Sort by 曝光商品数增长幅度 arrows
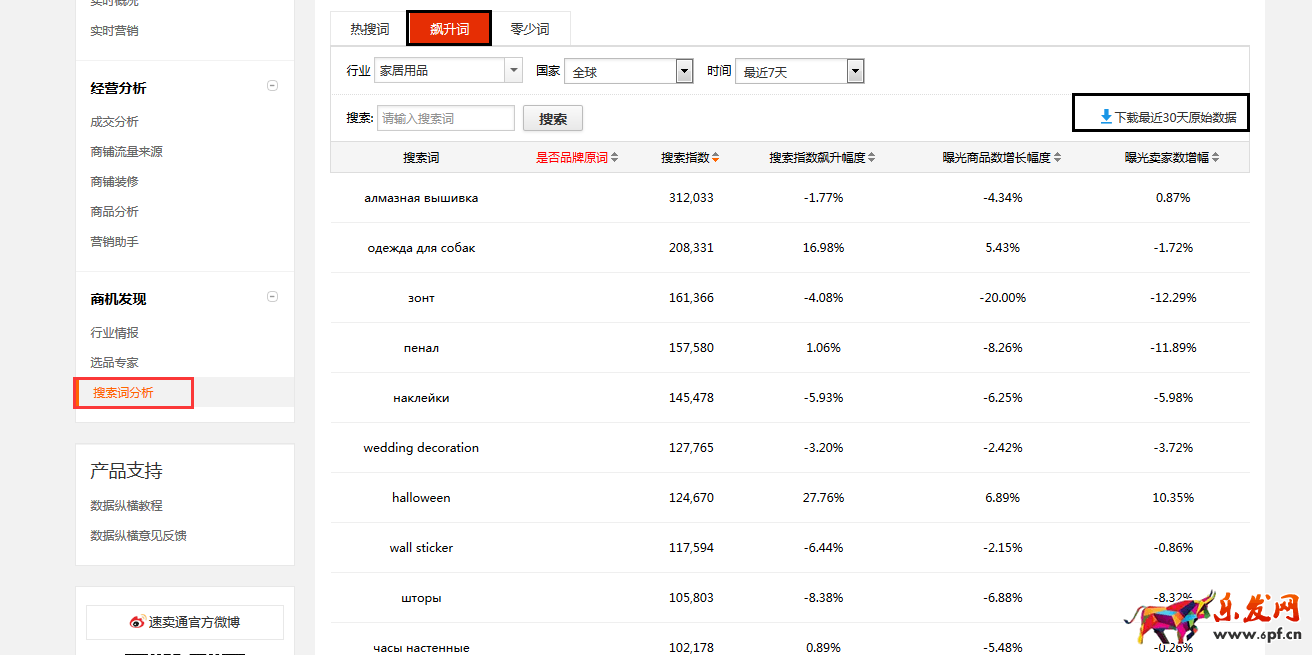 click(x=1057, y=158)
